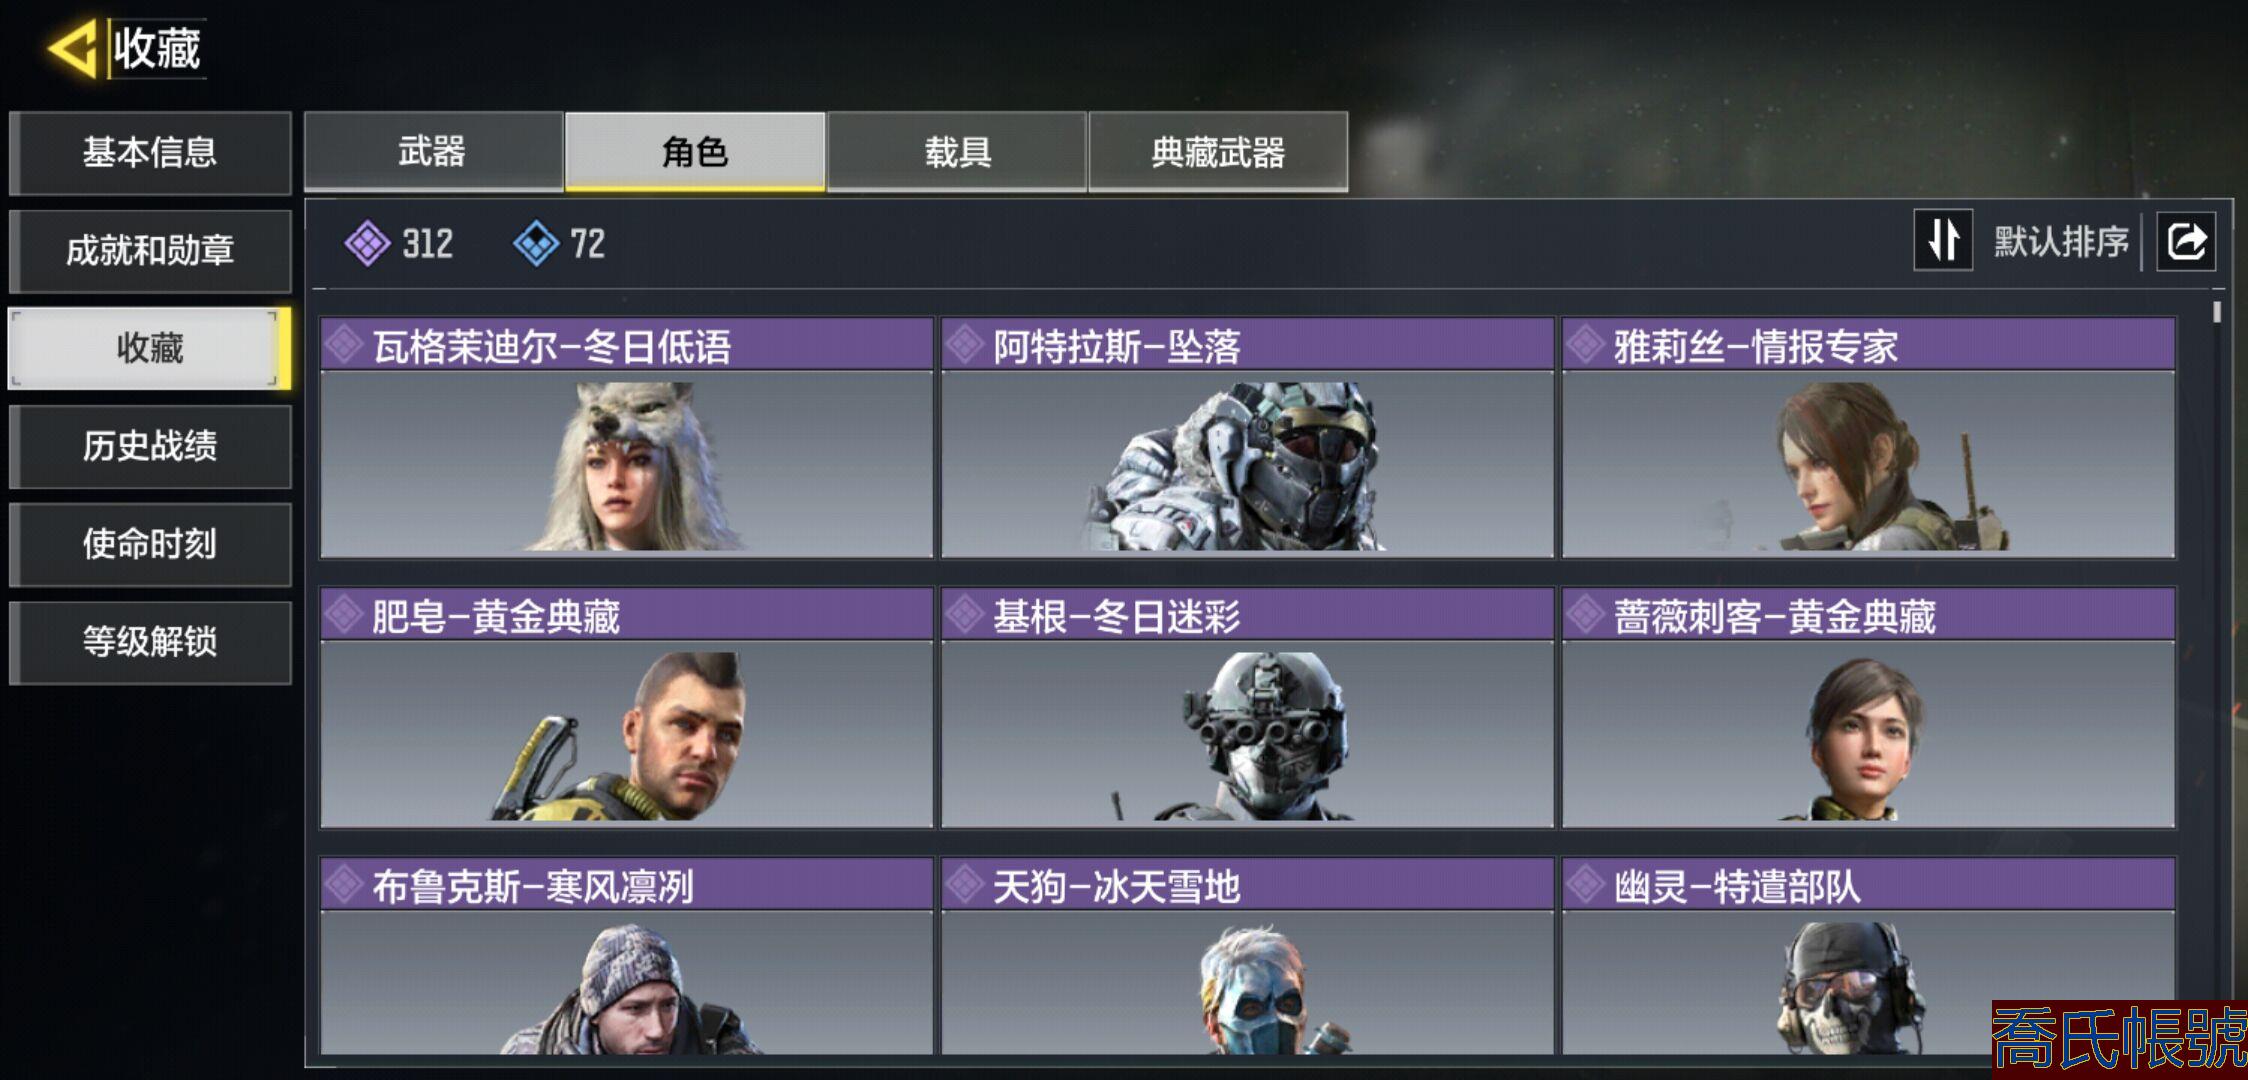Click the share export icon
Screen dimensions: 2248x1080
point(2186,241)
